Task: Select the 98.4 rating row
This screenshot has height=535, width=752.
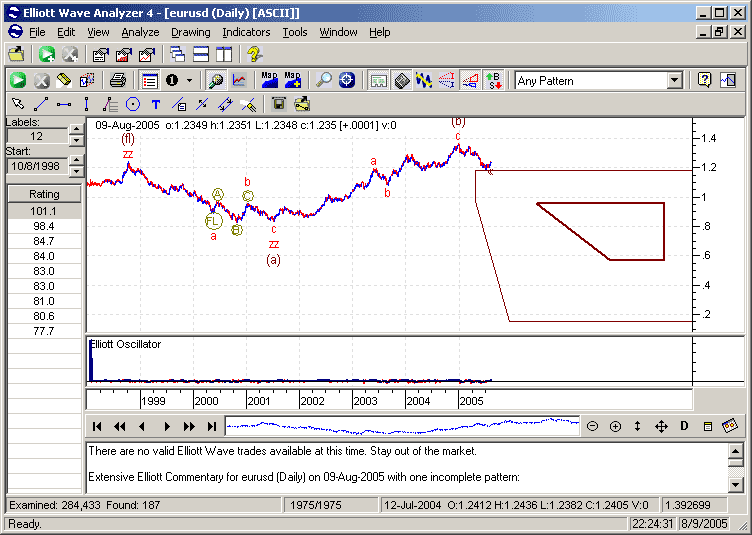Action: point(44,226)
